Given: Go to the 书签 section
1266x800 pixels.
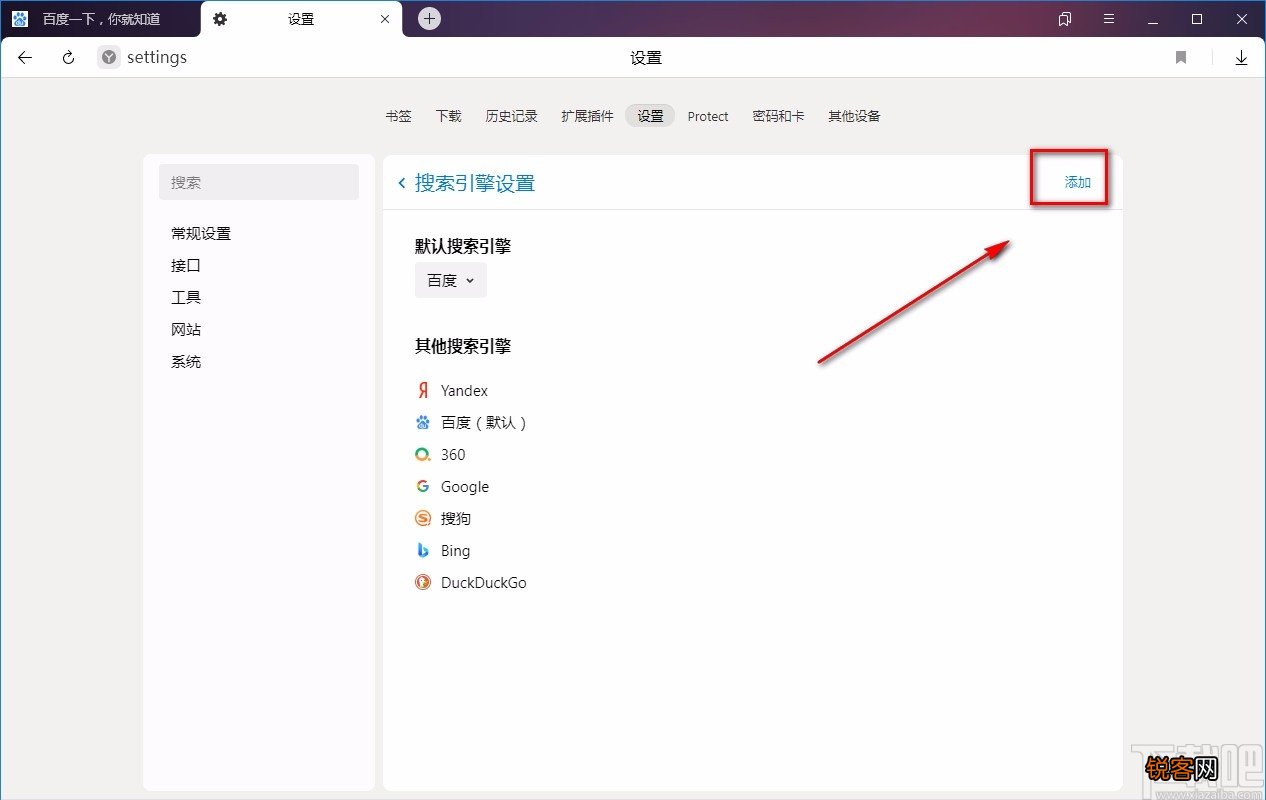Looking at the screenshot, I should pyautogui.click(x=398, y=116).
